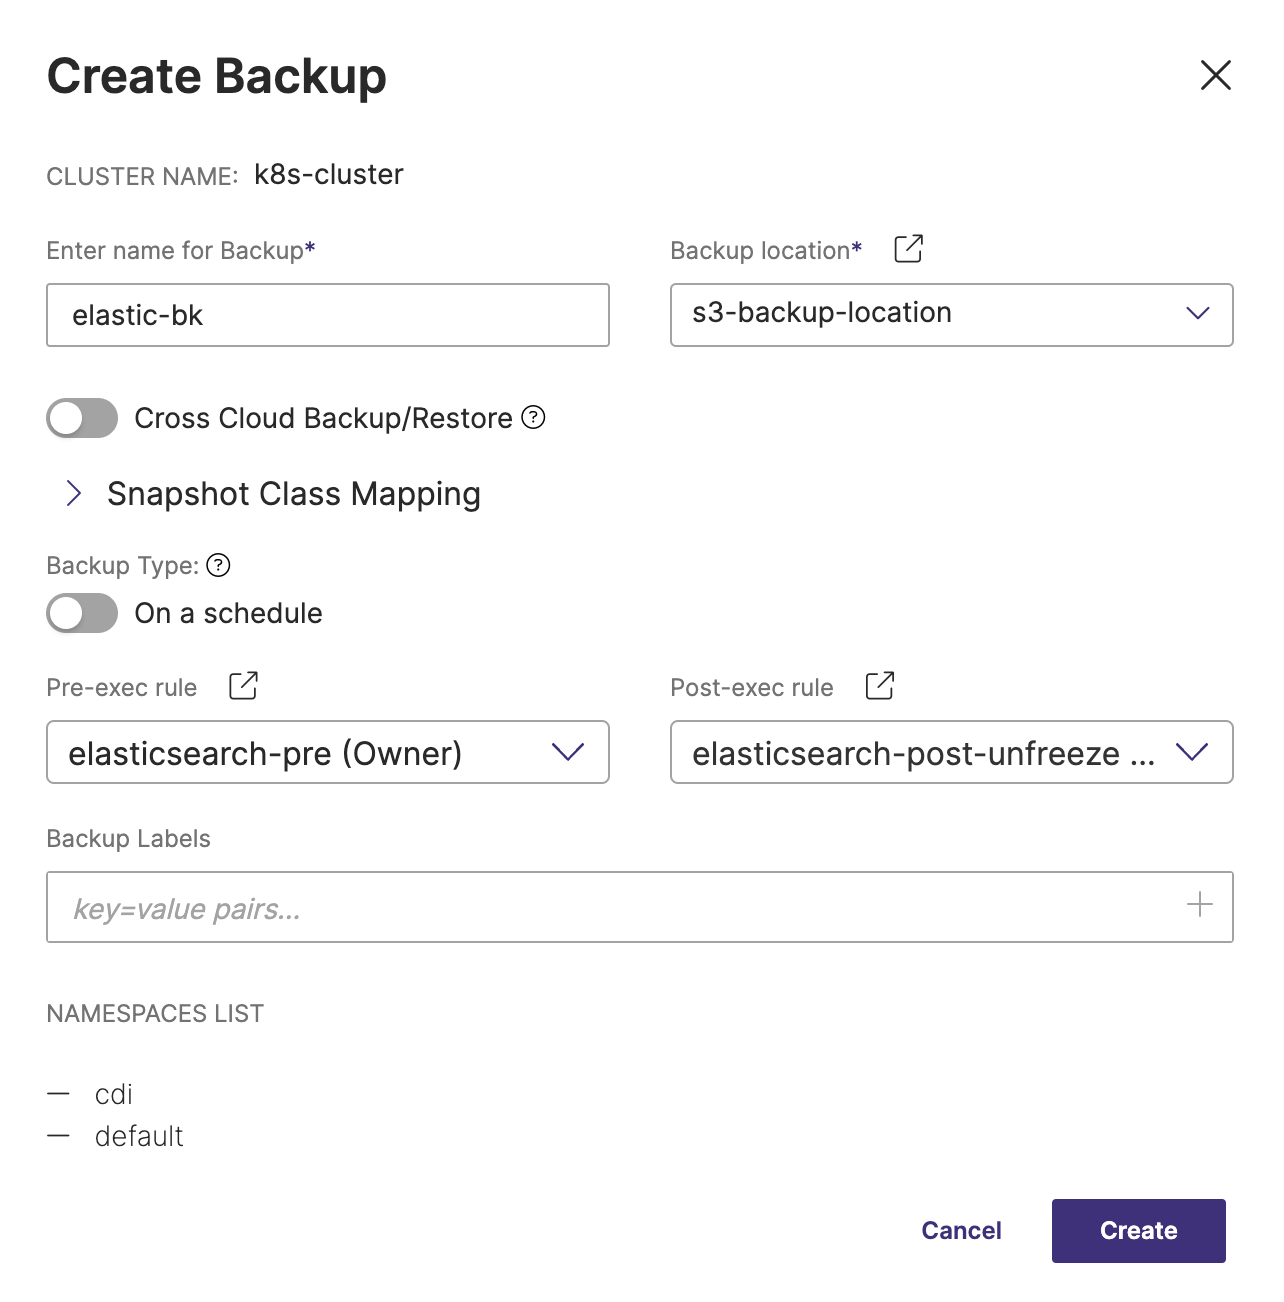1284x1302 pixels.
Task: Open Backup location external link icon
Action: click(908, 249)
